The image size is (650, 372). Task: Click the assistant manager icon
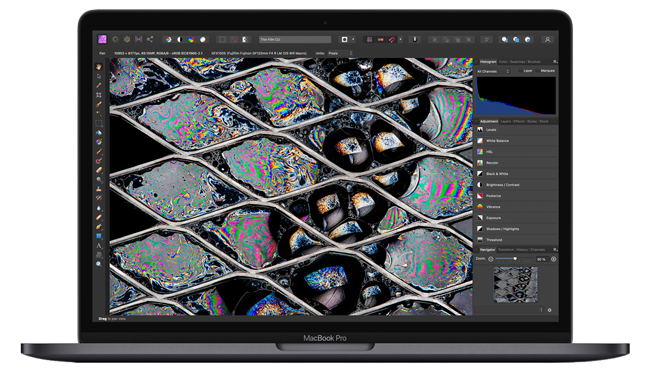[414, 39]
